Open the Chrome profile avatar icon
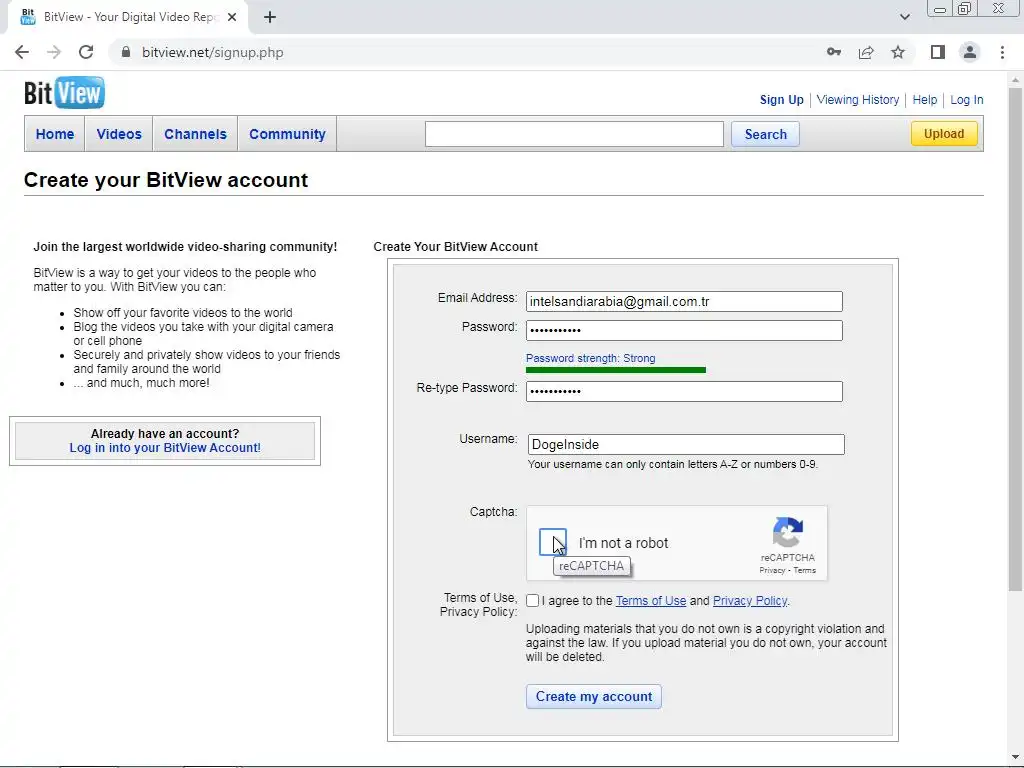The width and height of the screenshot is (1024, 768). pos(970,52)
